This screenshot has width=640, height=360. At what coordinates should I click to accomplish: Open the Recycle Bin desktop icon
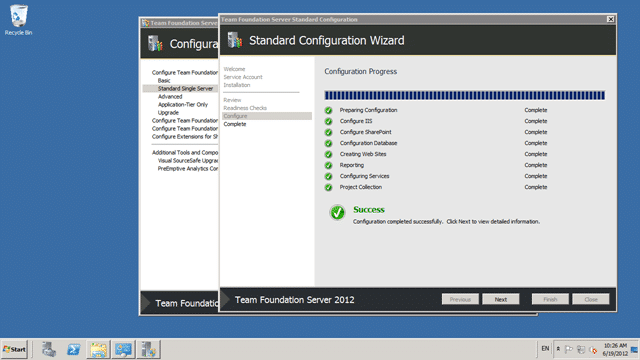(x=18, y=20)
